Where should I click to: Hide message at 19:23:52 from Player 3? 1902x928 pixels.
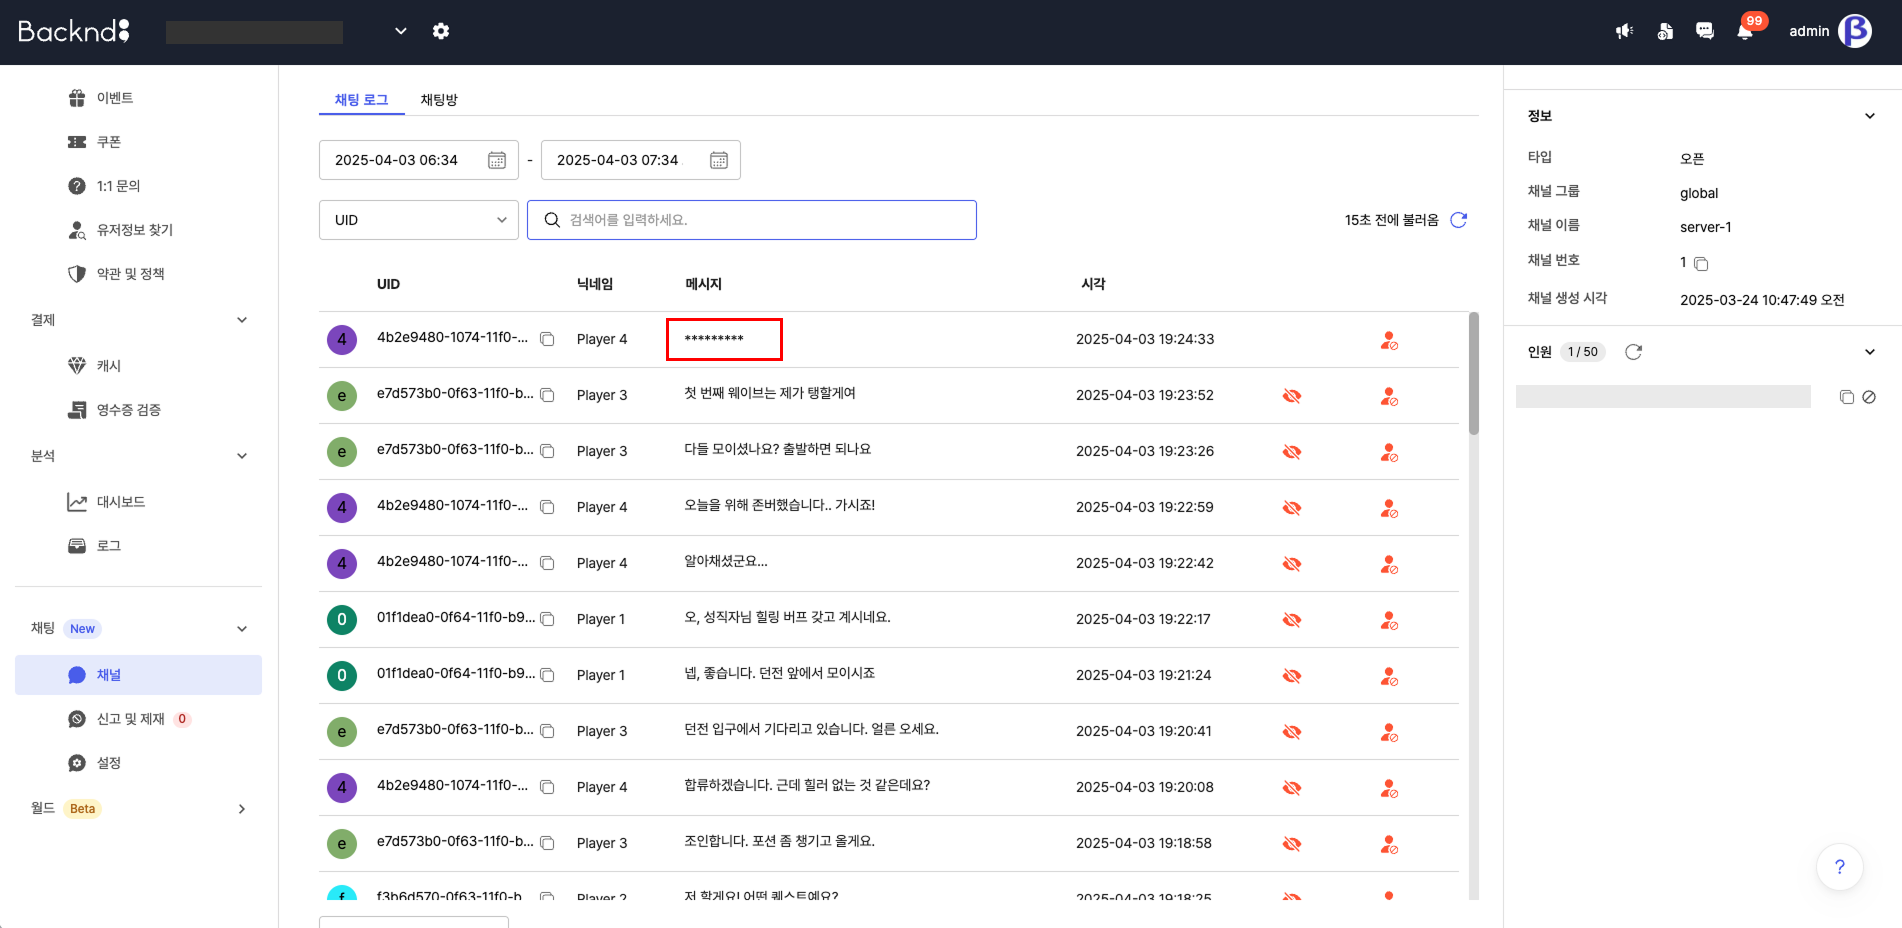click(1292, 396)
